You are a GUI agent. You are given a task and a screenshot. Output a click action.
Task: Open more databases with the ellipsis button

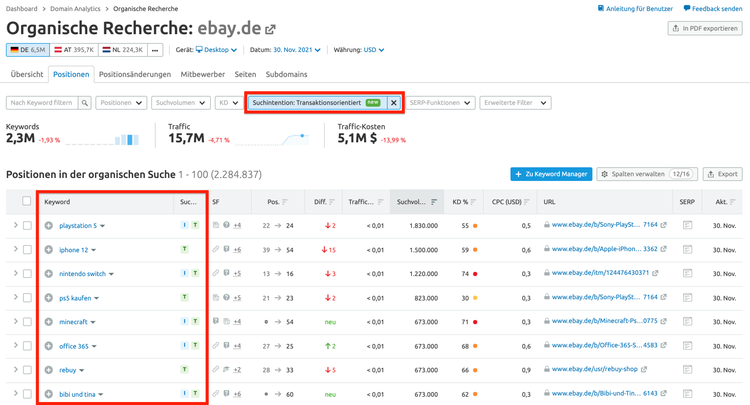155,50
